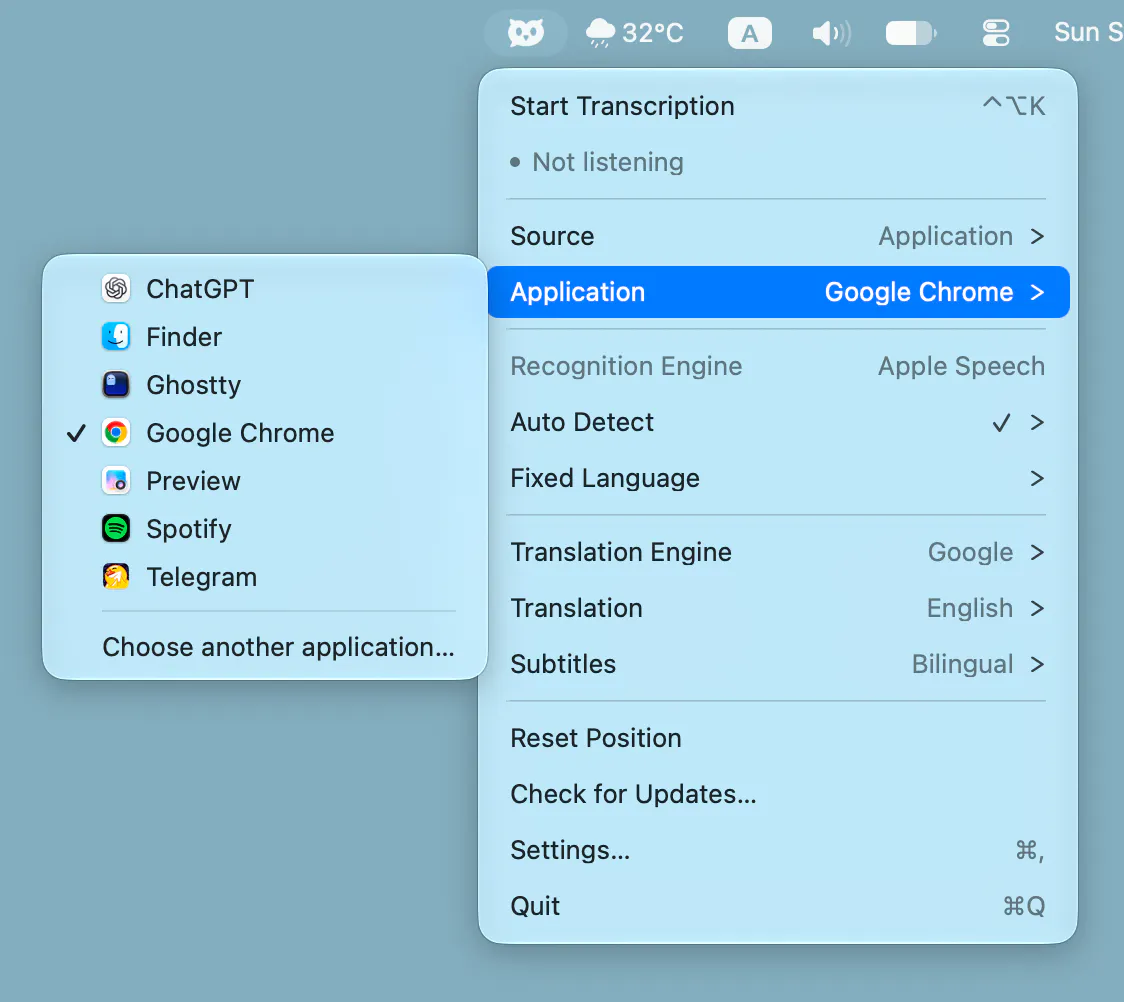Select Start Transcription menu item
Viewport: 1124px width, 1002px height.
click(x=778, y=106)
